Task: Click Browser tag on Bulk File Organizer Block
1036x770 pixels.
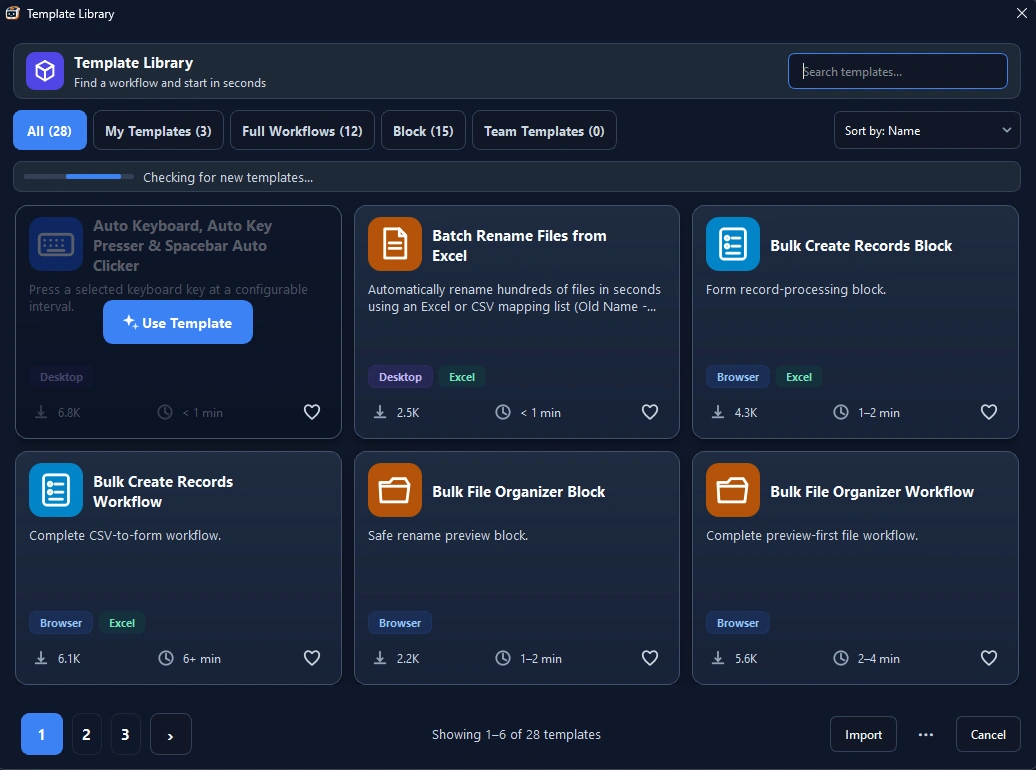Action: point(400,623)
